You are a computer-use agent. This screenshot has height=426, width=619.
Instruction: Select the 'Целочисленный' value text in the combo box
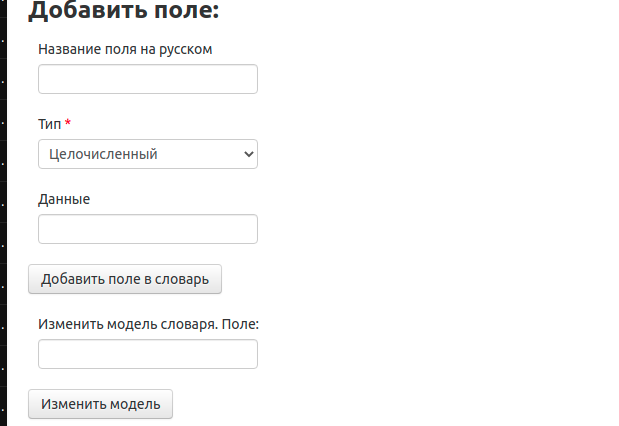[x=103, y=154]
